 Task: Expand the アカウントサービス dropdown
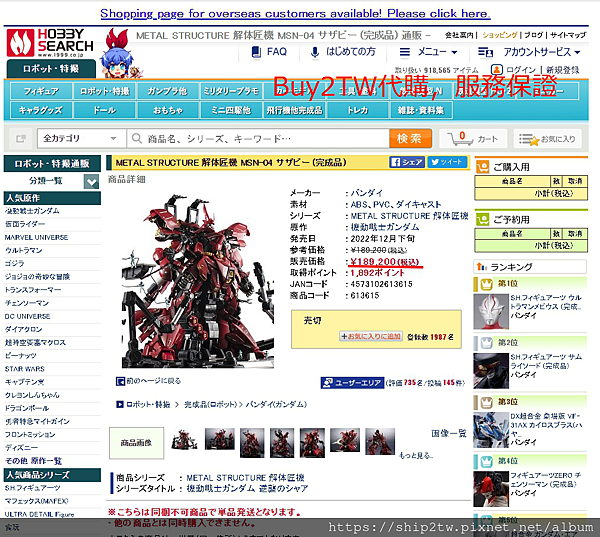(x=529, y=52)
